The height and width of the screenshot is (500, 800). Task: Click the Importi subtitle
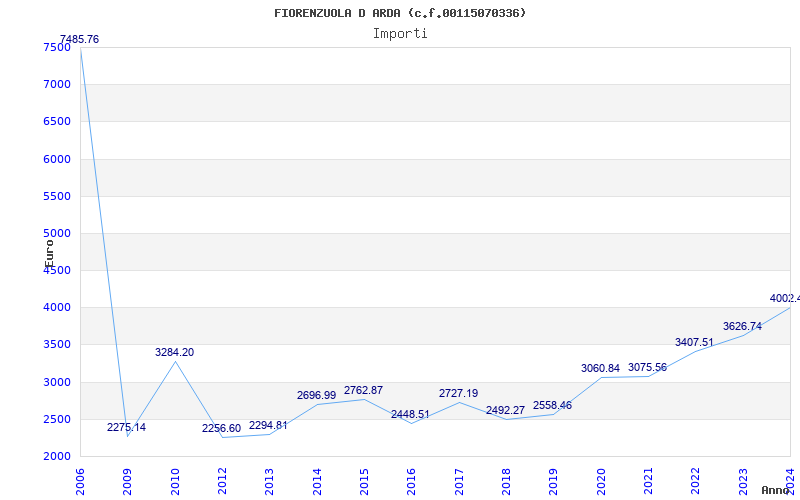(x=400, y=34)
